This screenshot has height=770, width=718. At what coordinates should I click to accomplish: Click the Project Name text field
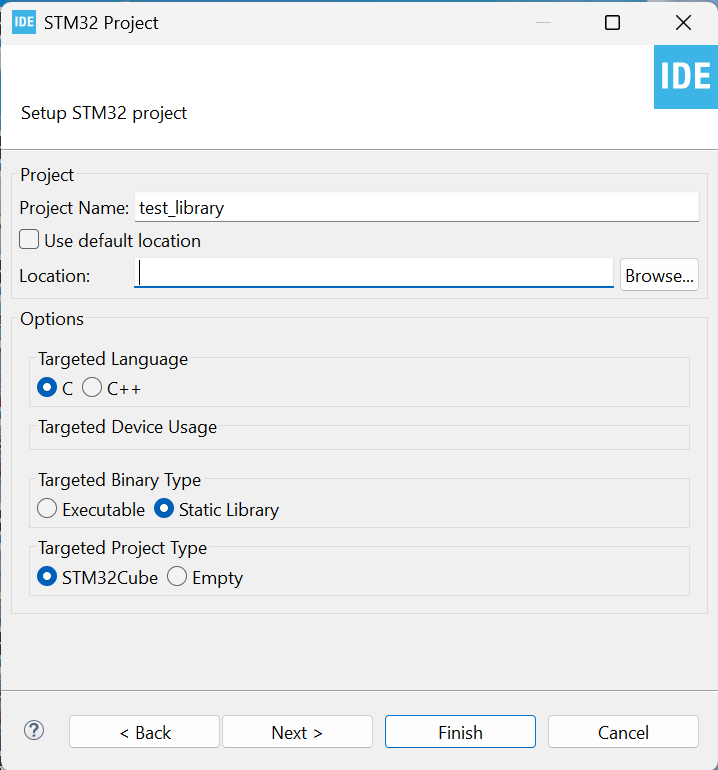point(416,208)
